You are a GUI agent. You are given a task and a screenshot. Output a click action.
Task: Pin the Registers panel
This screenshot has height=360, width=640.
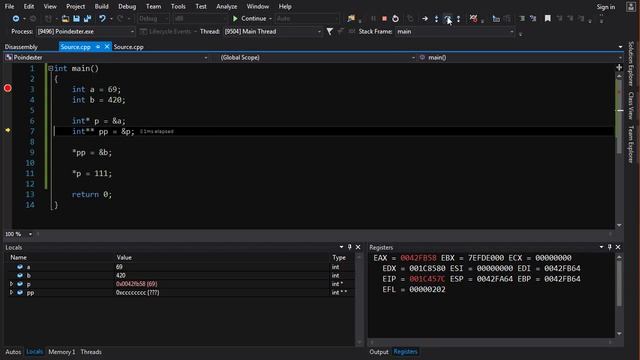coord(610,247)
